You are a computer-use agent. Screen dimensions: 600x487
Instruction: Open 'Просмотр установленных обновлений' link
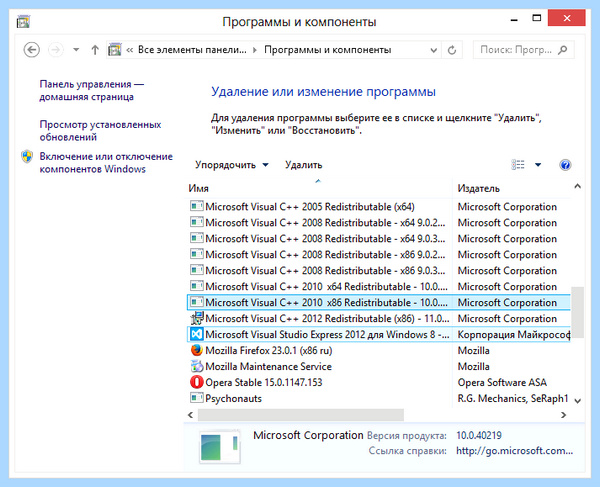(100, 130)
